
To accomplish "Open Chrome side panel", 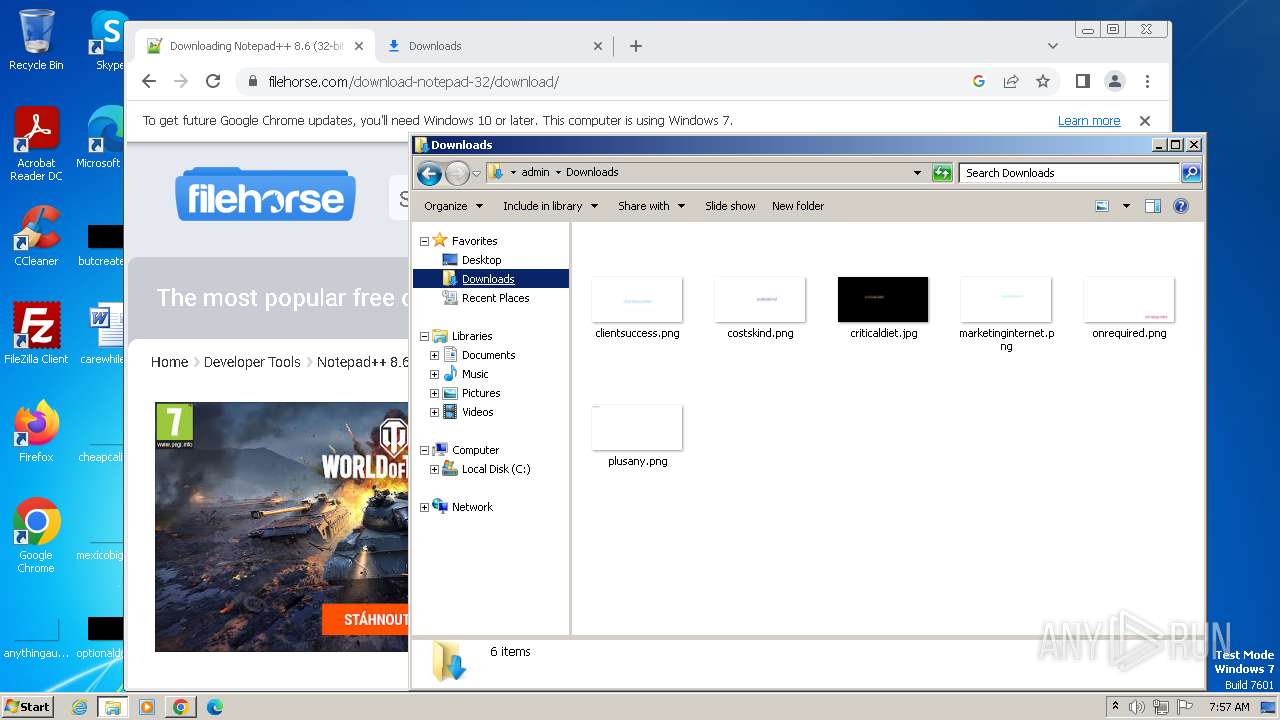I will click(1082, 81).
